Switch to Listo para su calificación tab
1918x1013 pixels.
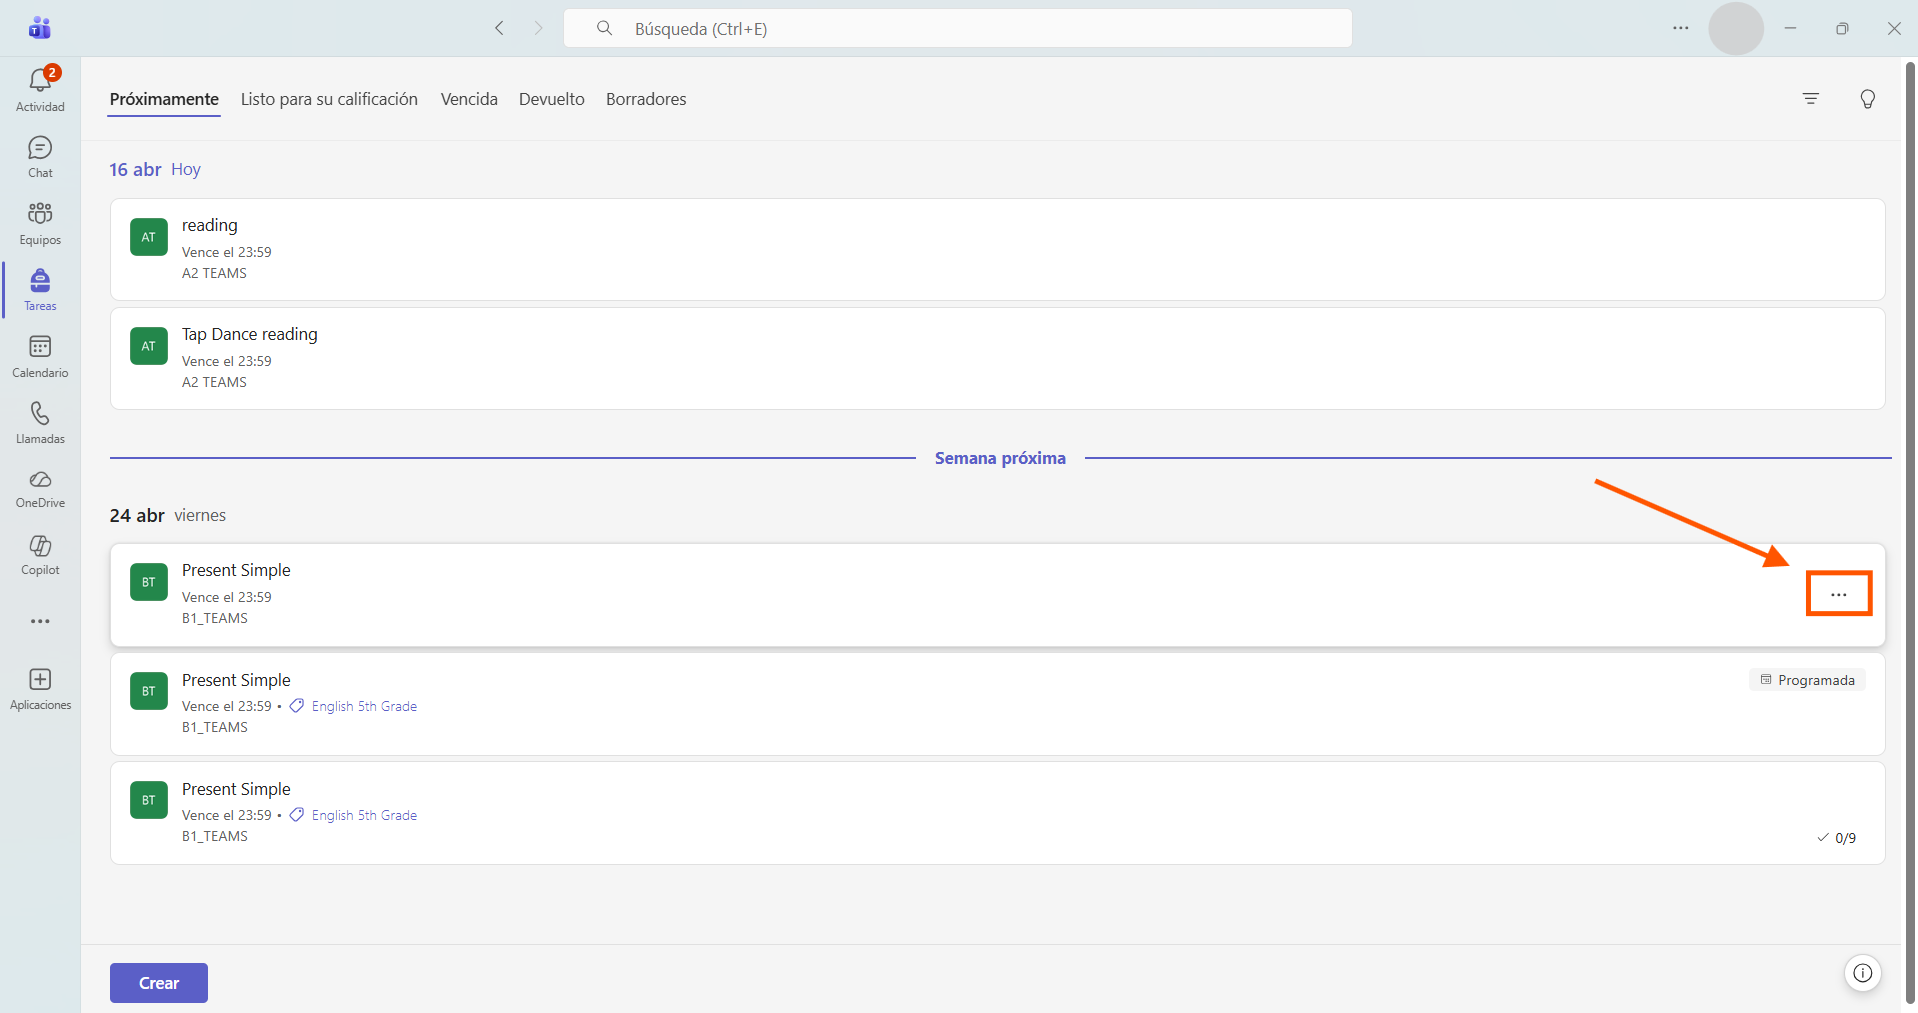[329, 99]
